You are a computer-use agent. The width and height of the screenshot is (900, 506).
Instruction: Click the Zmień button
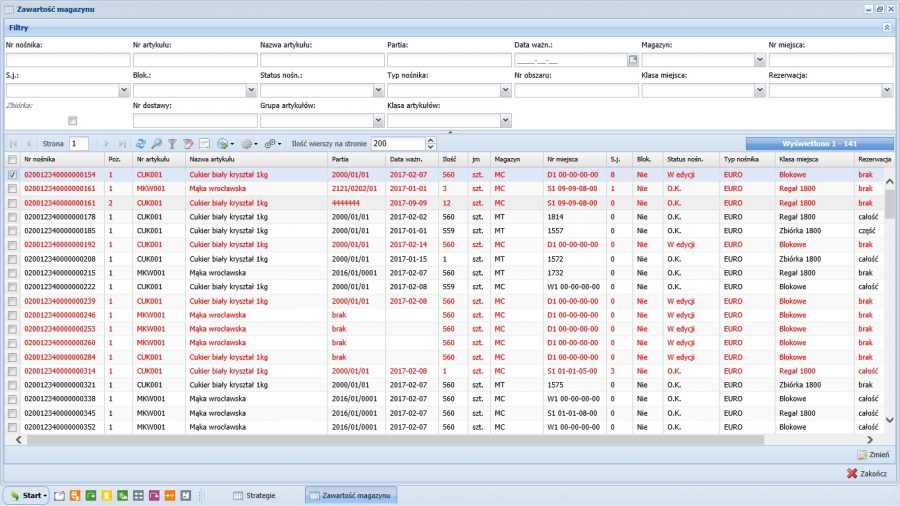click(874, 455)
